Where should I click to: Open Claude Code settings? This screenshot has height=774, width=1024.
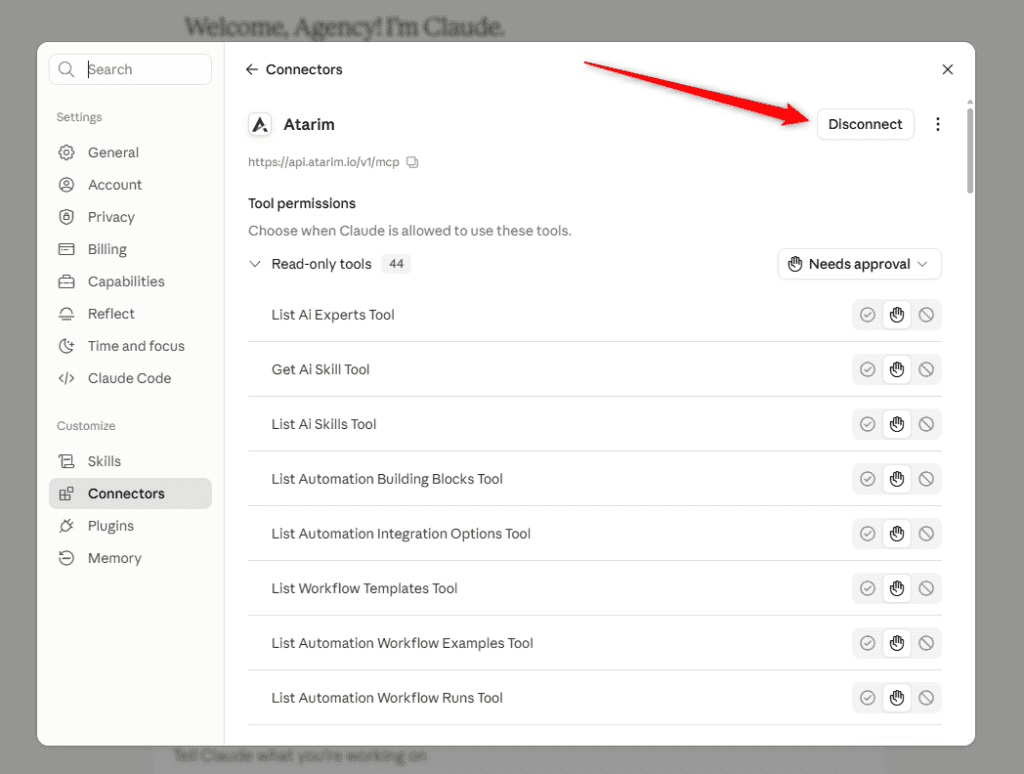point(130,378)
